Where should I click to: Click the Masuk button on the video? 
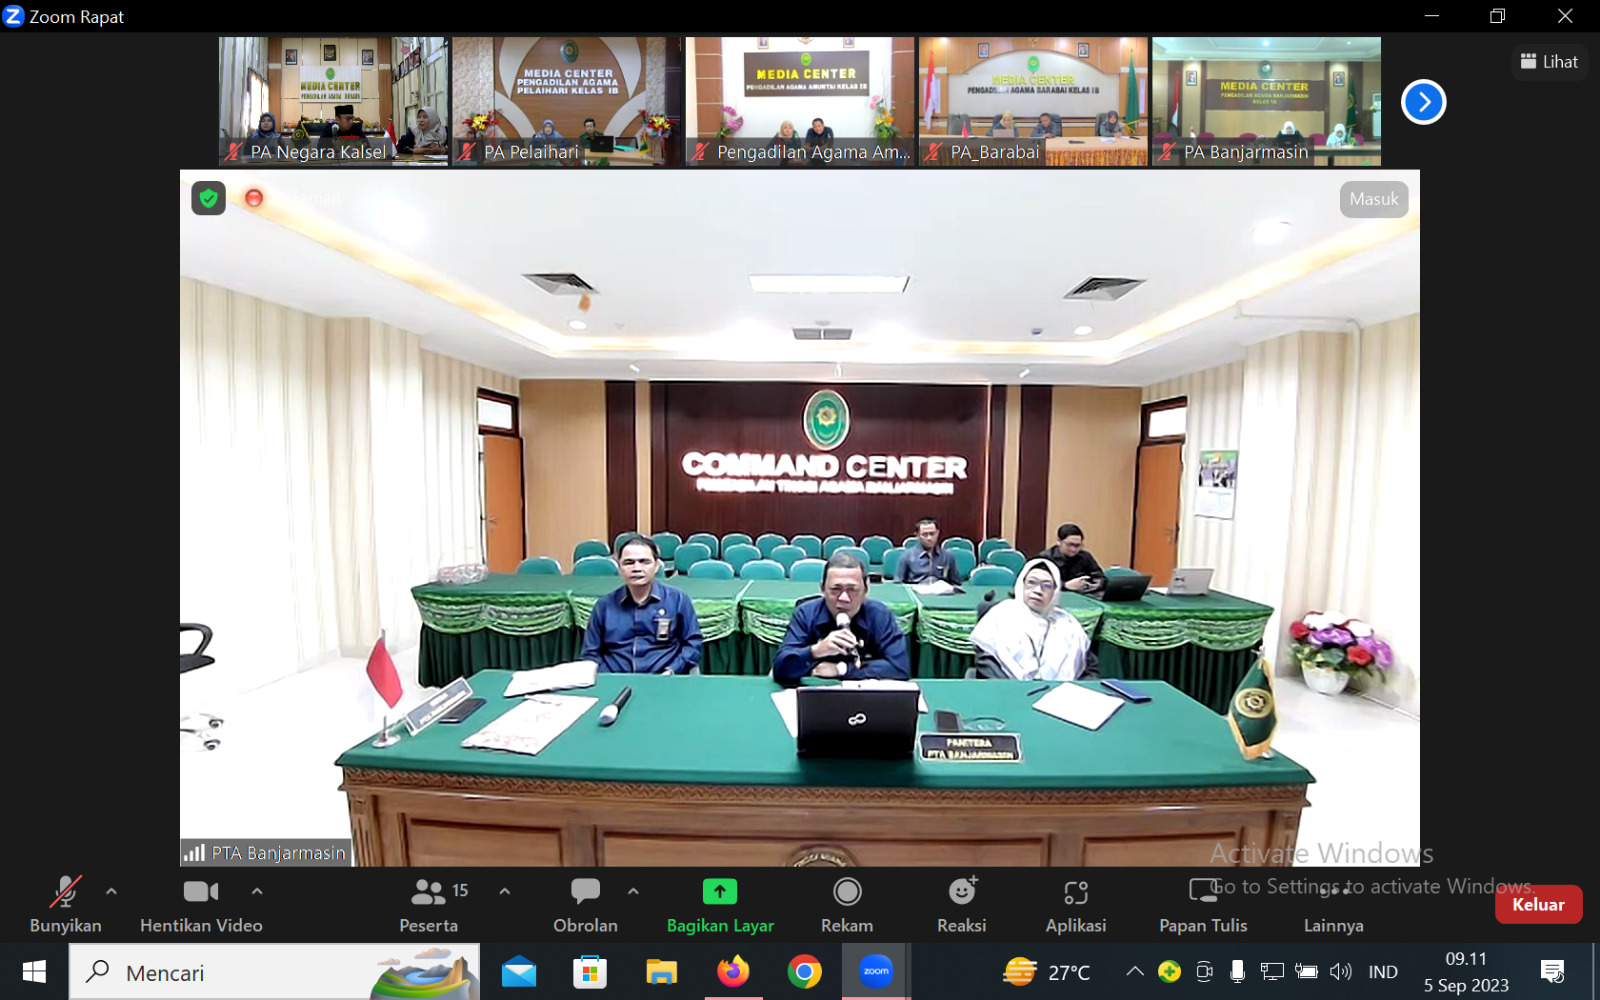point(1373,199)
